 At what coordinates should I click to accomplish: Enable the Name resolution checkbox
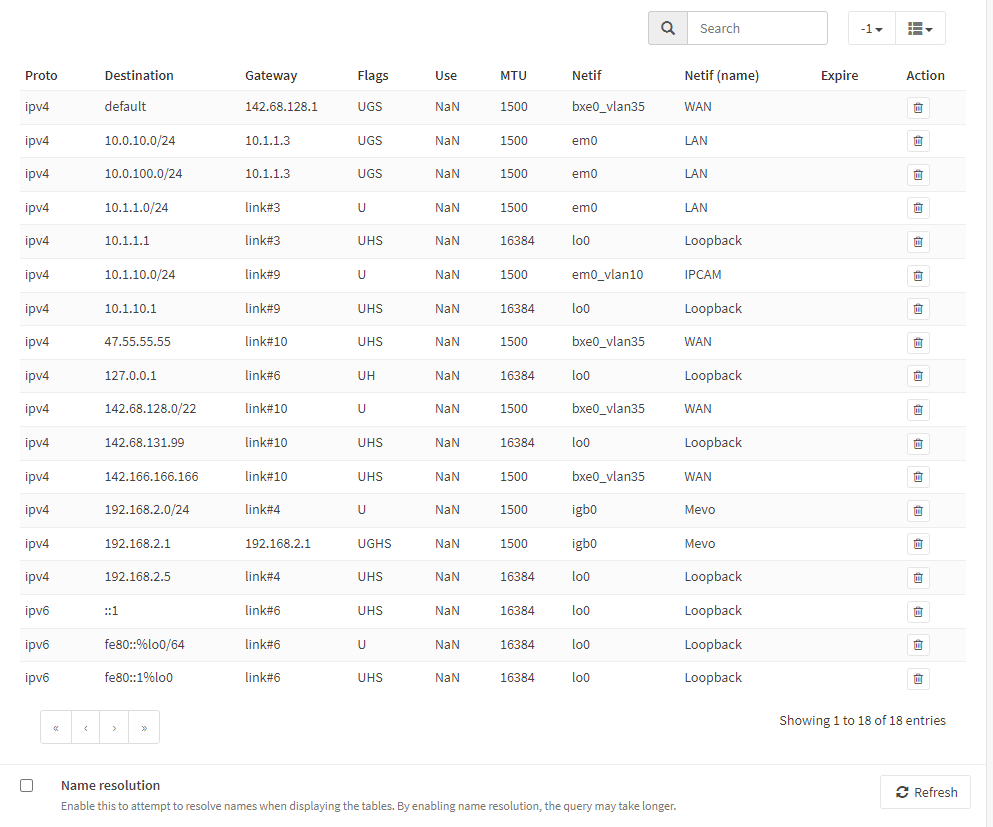tap(27, 786)
